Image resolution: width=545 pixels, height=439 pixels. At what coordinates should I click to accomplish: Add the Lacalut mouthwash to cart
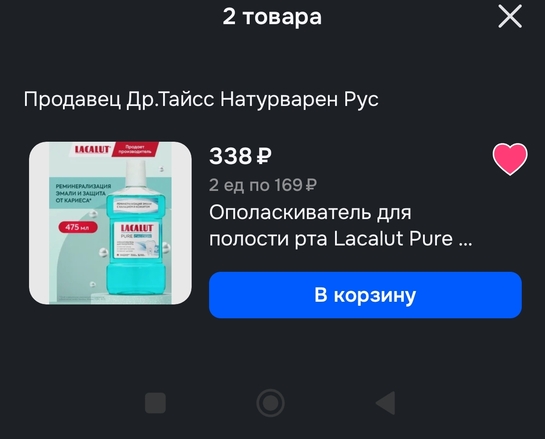click(x=365, y=295)
